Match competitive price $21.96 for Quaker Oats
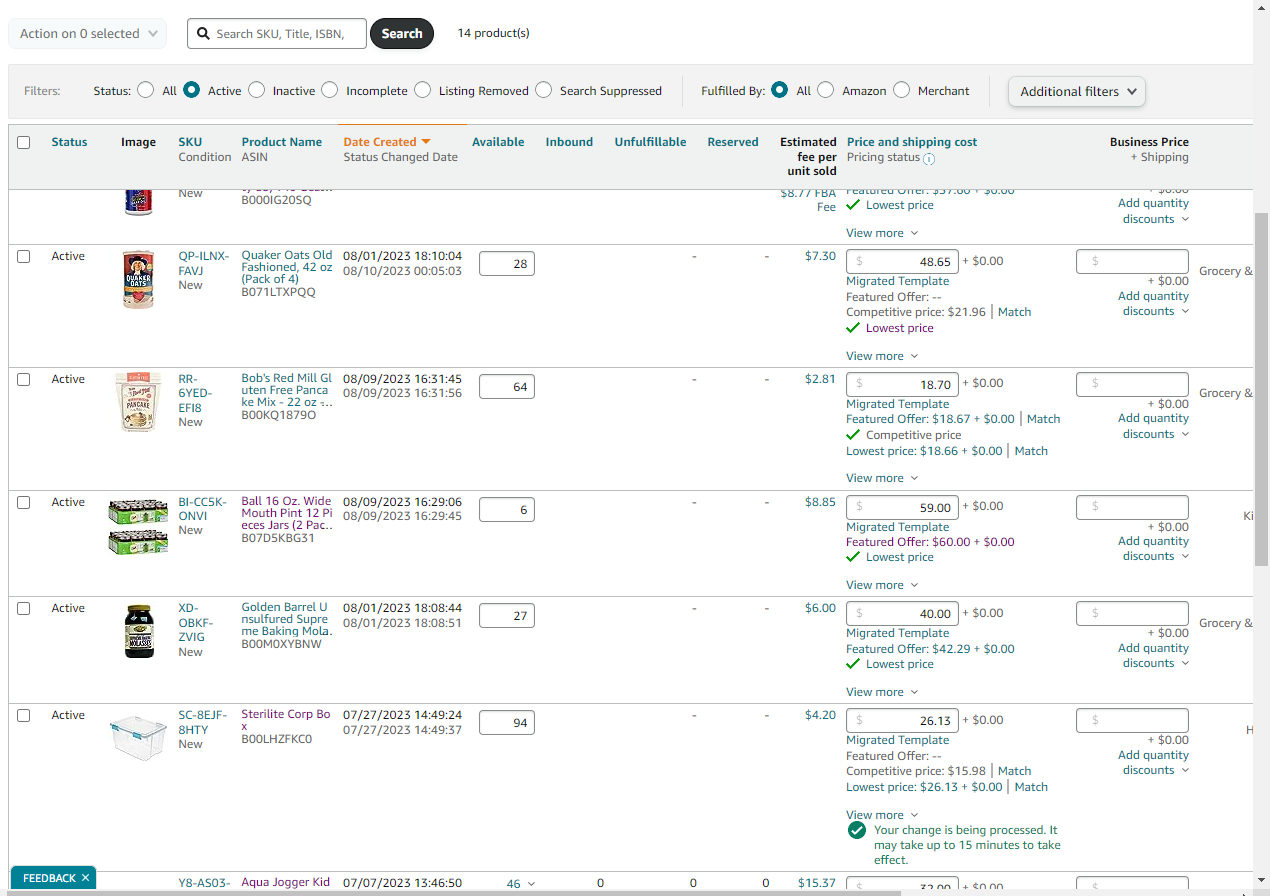Image resolution: width=1270 pixels, height=896 pixels. click(x=1014, y=312)
